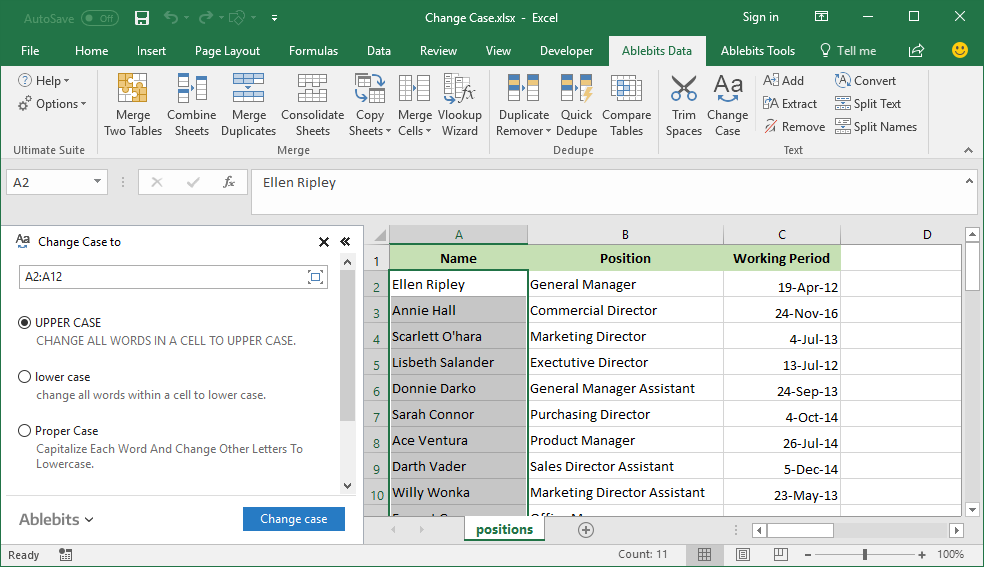The image size is (984, 567).
Task: Switch to Page Layout view icon
Action: pyautogui.click(x=743, y=554)
